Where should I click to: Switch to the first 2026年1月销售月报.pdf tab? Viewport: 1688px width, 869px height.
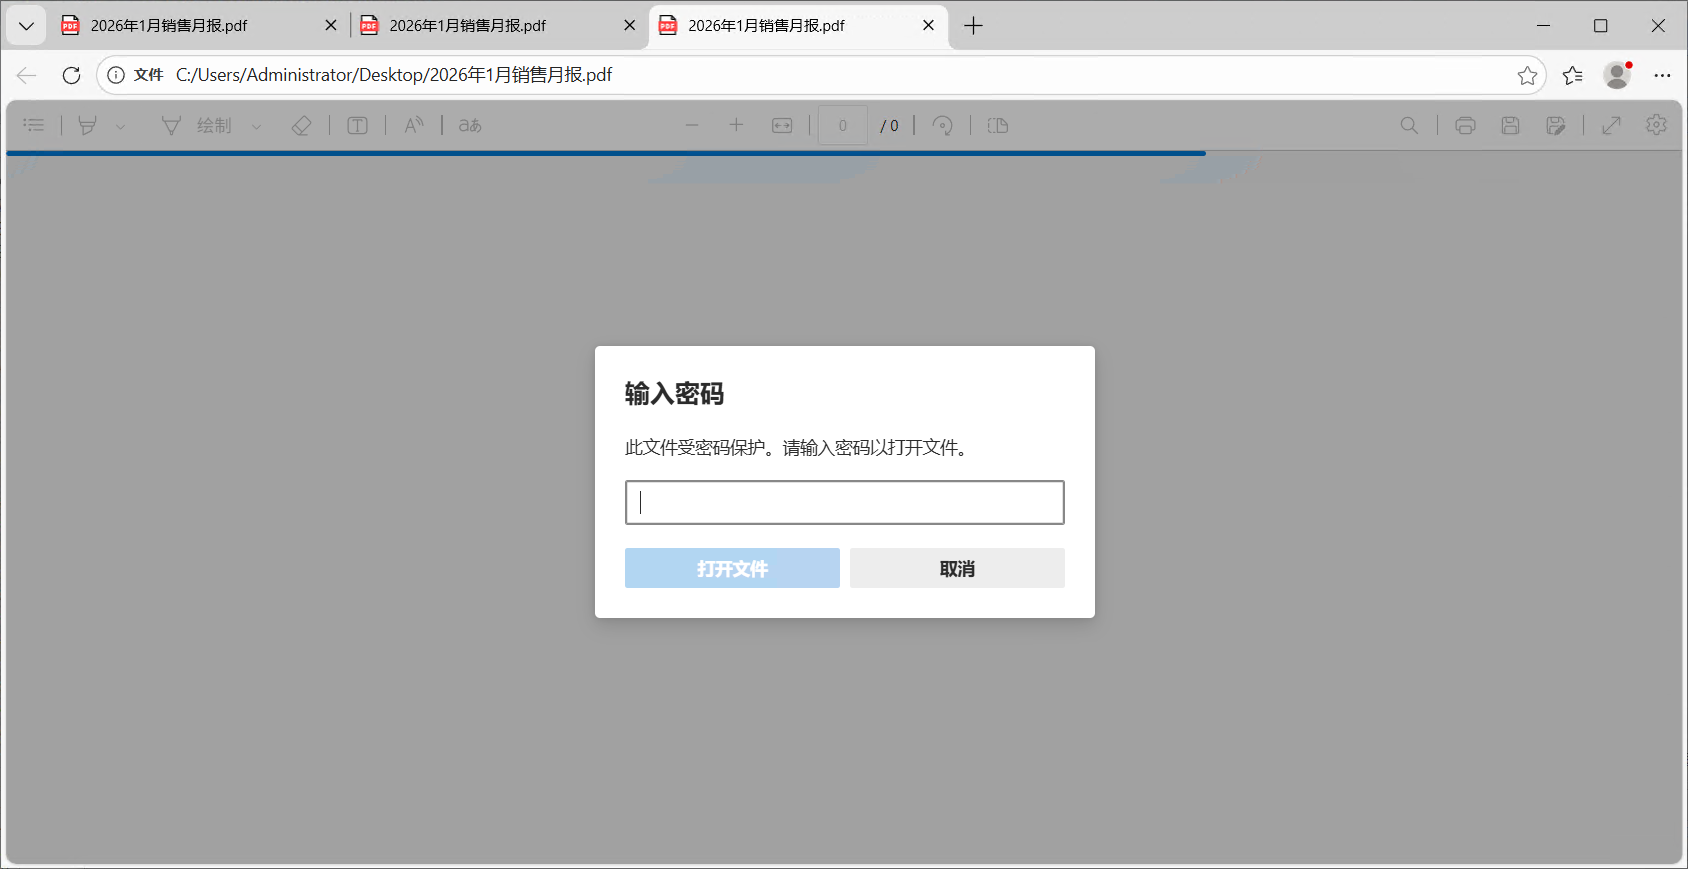tap(200, 26)
